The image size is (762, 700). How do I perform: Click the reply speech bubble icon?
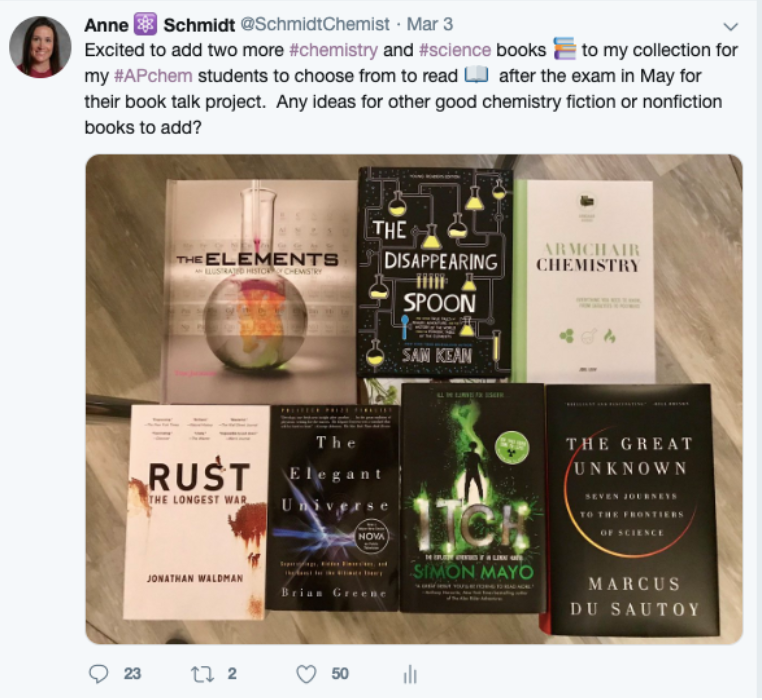tap(99, 674)
